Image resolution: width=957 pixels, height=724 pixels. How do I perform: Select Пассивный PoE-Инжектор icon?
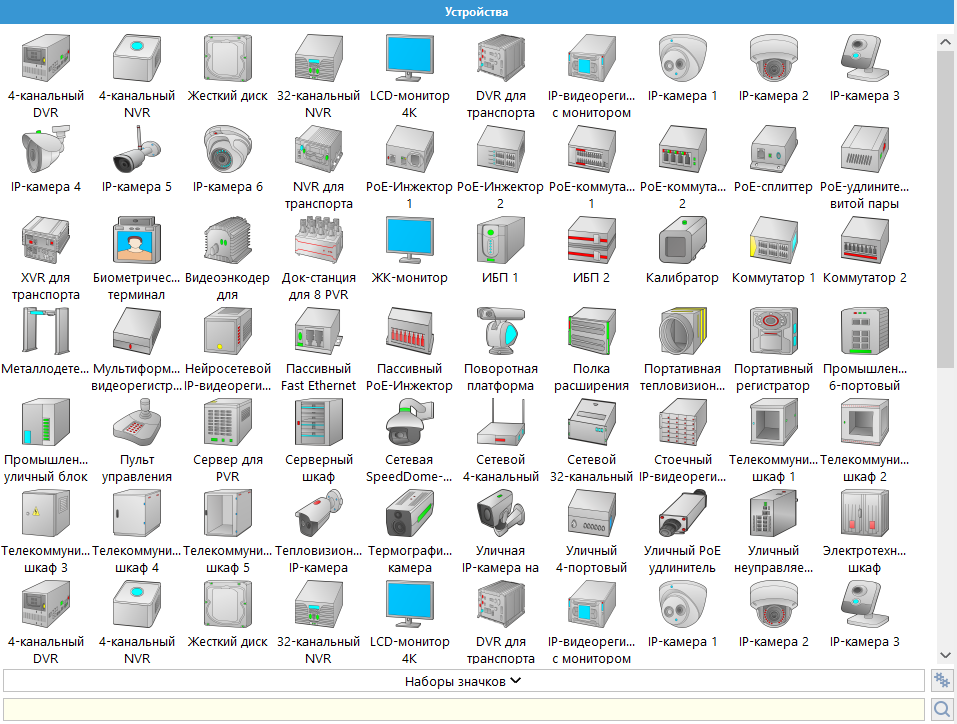(410, 331)
